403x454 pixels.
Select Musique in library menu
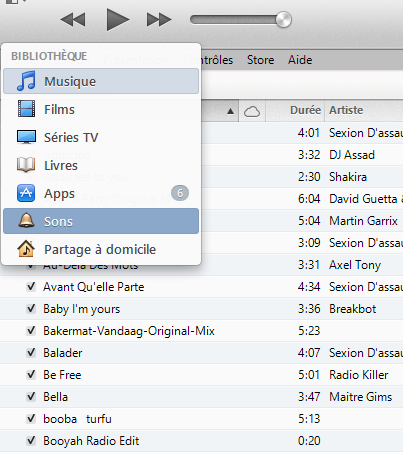(101, 81)
